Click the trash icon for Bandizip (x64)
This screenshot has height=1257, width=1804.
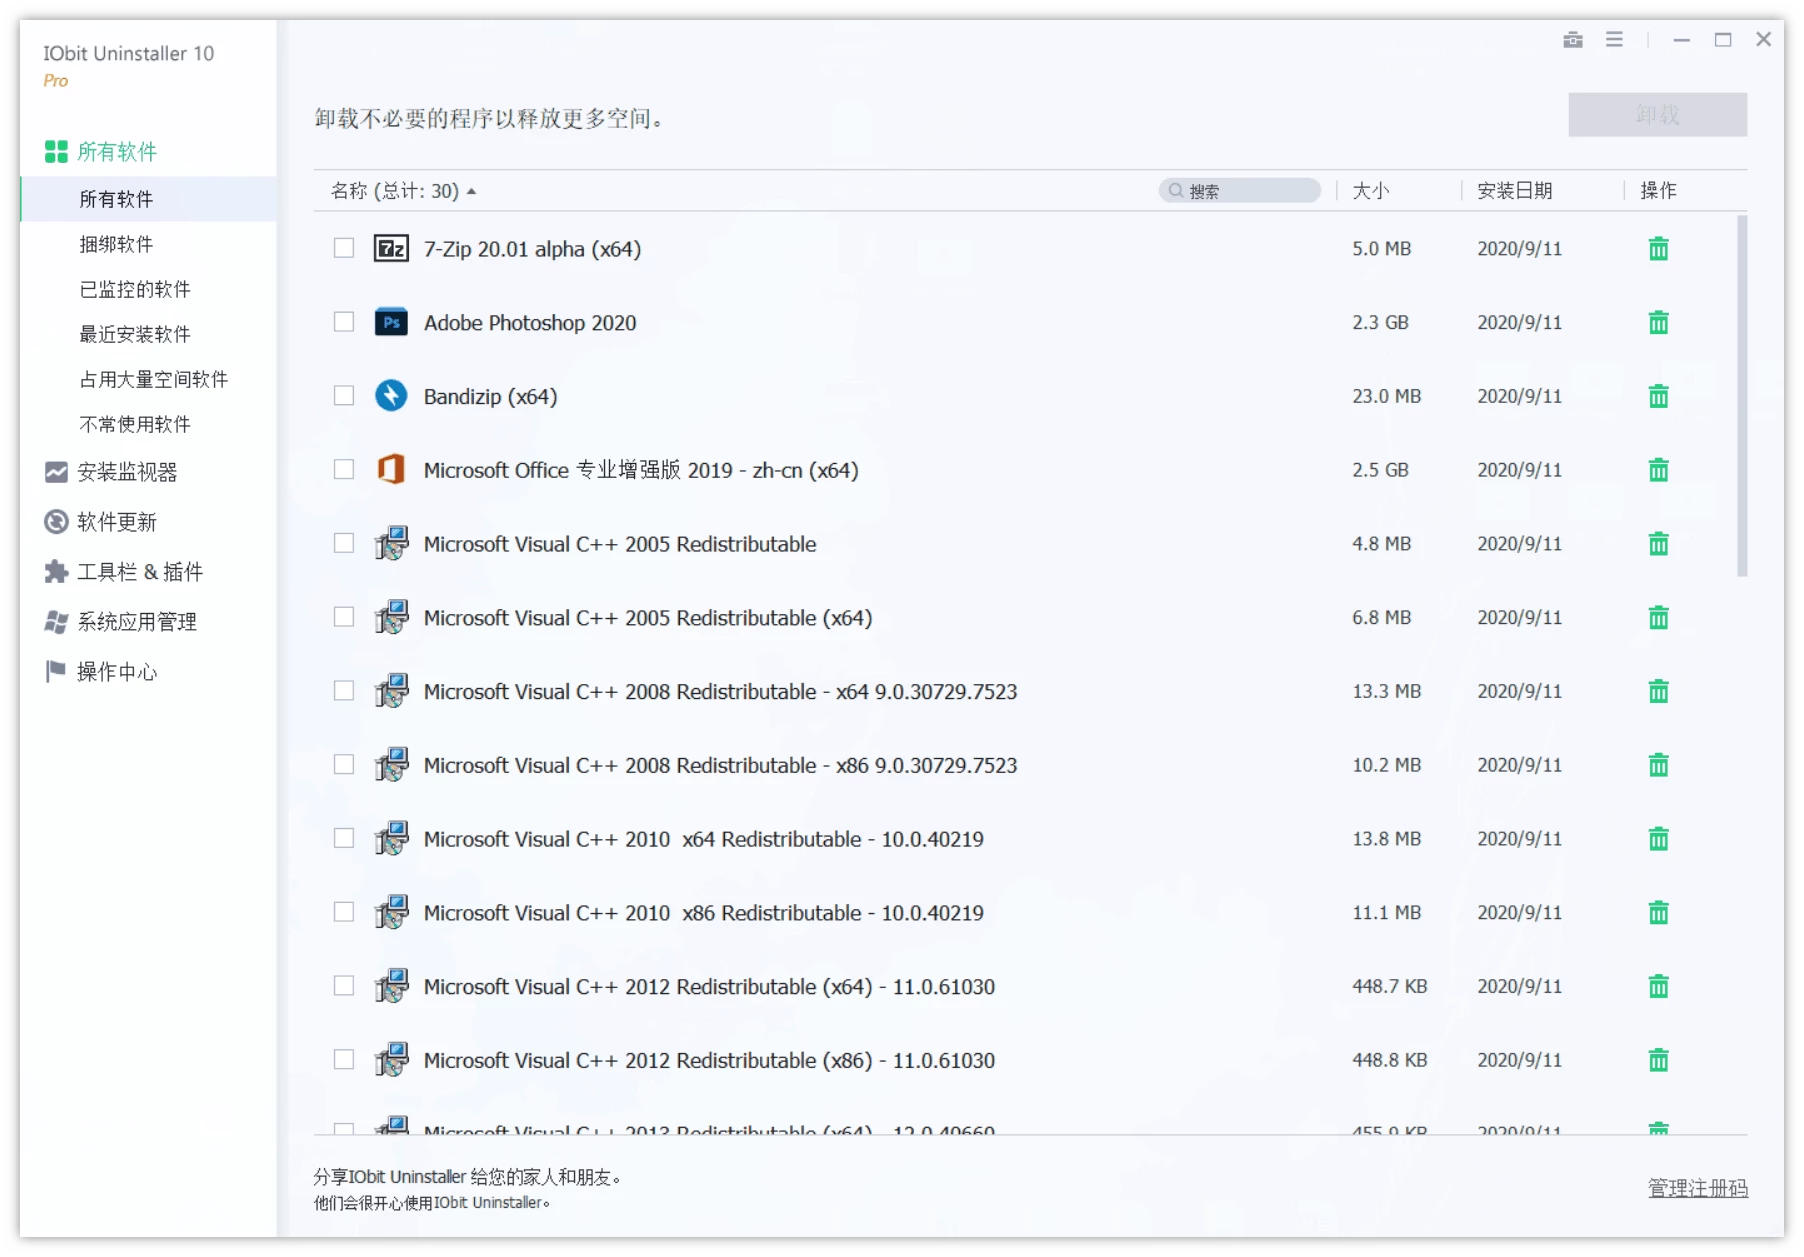[1658, 396]
